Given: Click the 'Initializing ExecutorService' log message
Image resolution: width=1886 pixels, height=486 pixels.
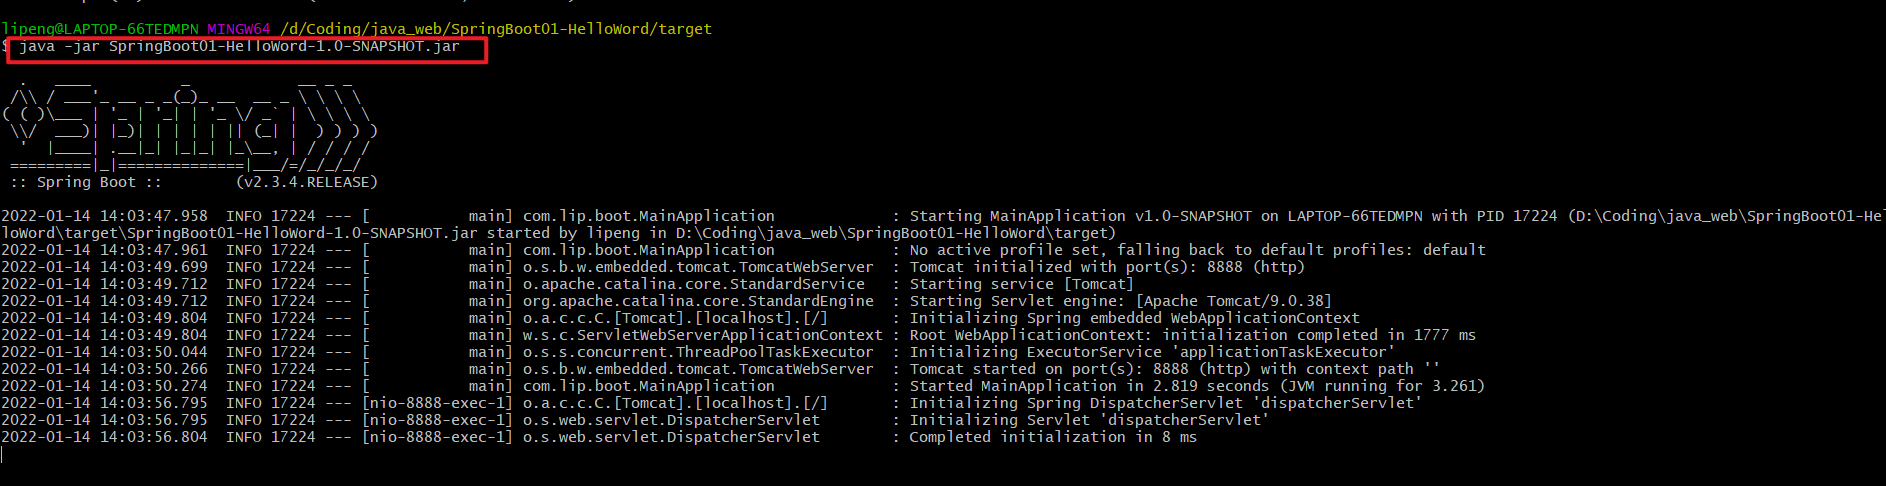Looking at the screenshot, I should tap(1152, 352).
